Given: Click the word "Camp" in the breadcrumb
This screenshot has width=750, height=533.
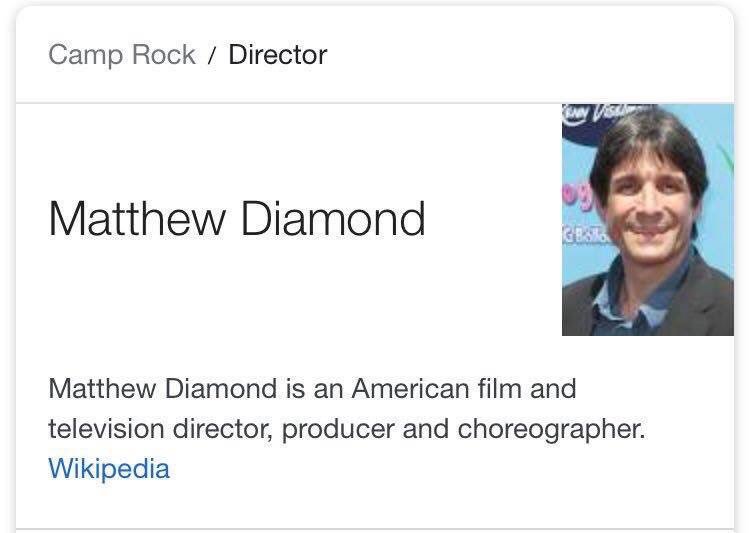Looking at the screenshot, I should [83, 54].
